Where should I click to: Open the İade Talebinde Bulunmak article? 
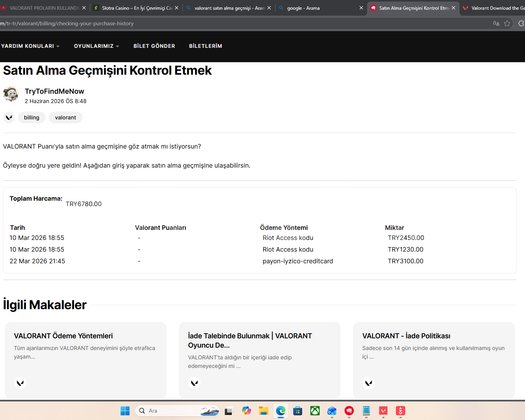click(x=250, y=340)
